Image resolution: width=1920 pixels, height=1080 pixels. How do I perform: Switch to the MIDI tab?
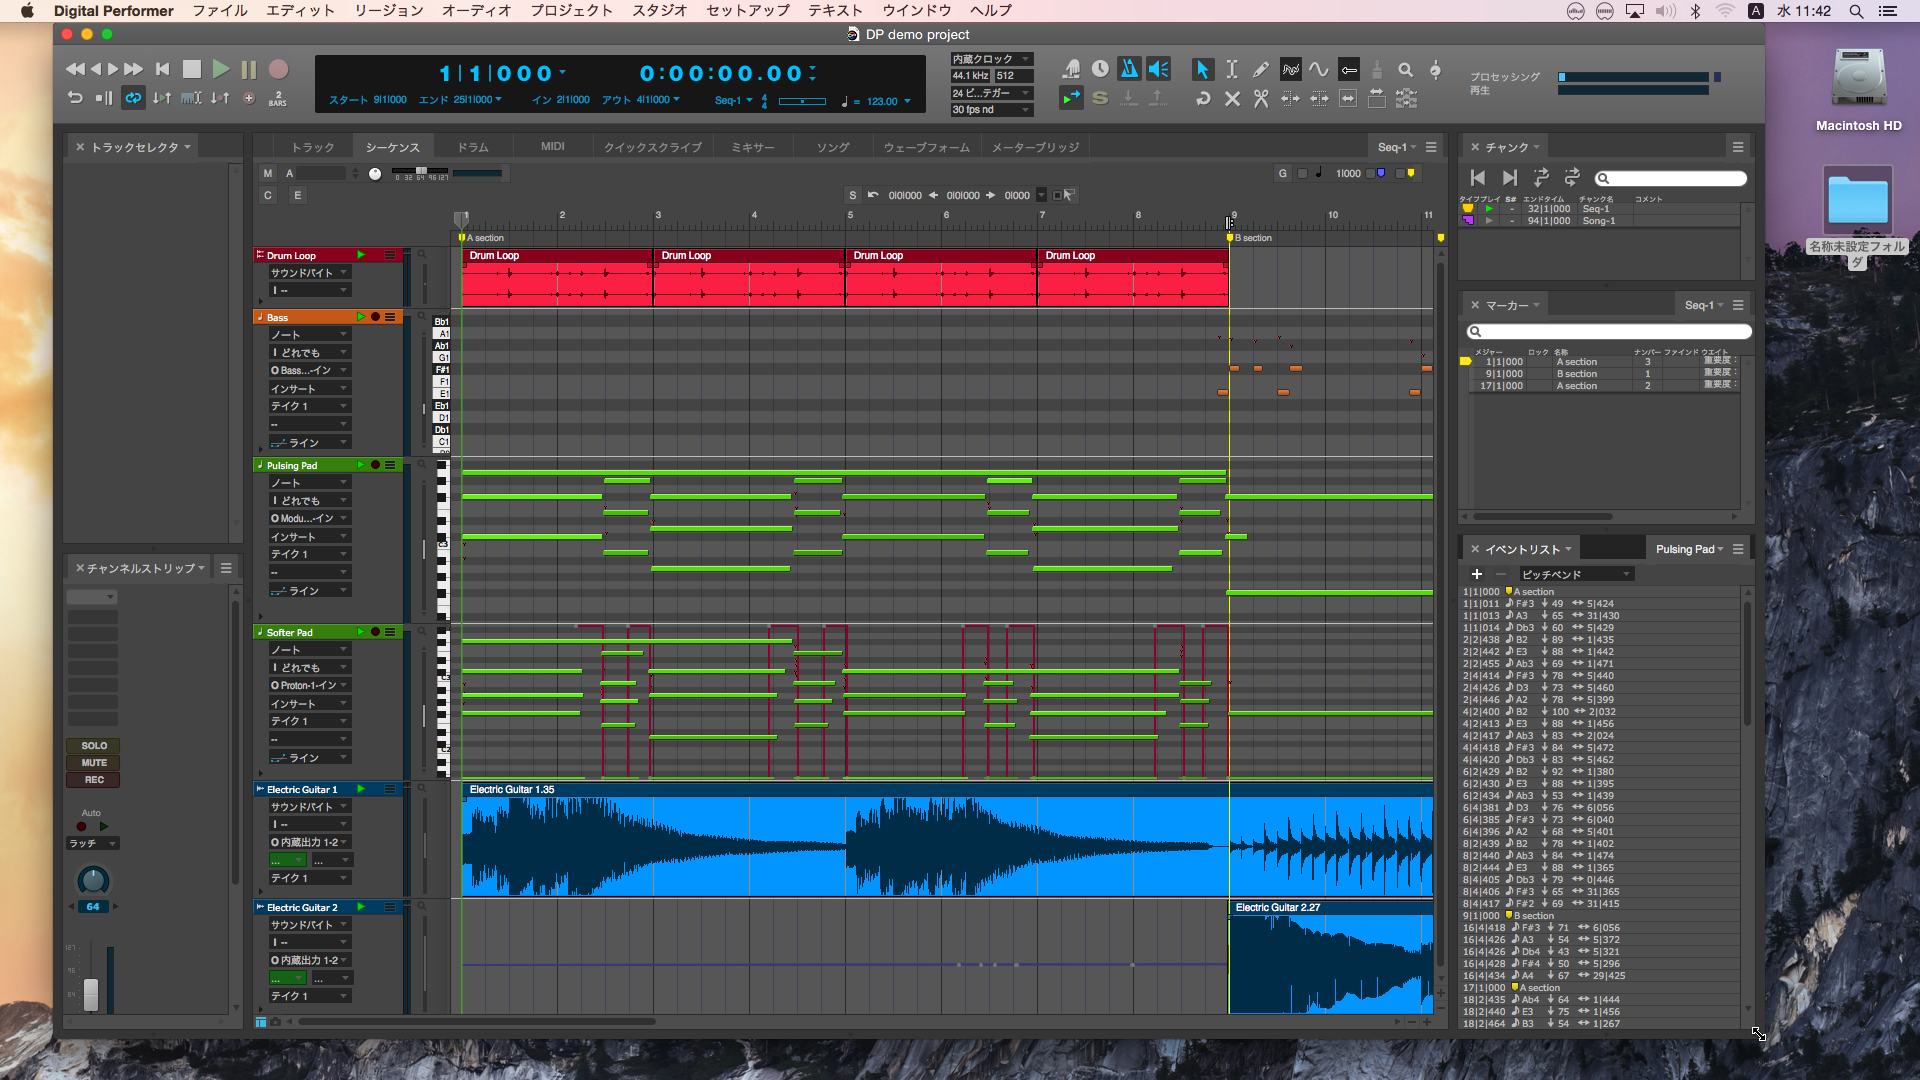point(553,147)
